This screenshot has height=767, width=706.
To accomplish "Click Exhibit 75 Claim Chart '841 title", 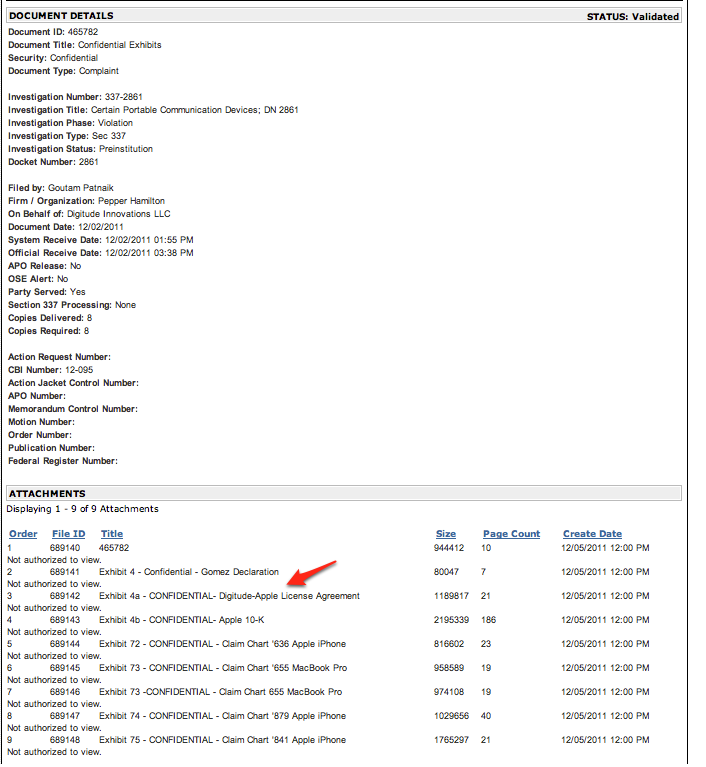I will (x=222, y=740).
